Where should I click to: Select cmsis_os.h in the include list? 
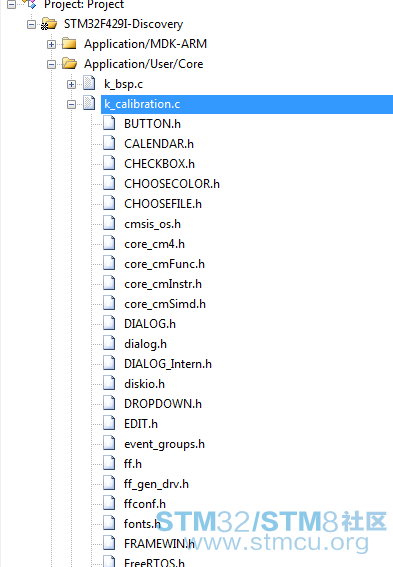tap(152, 224)
